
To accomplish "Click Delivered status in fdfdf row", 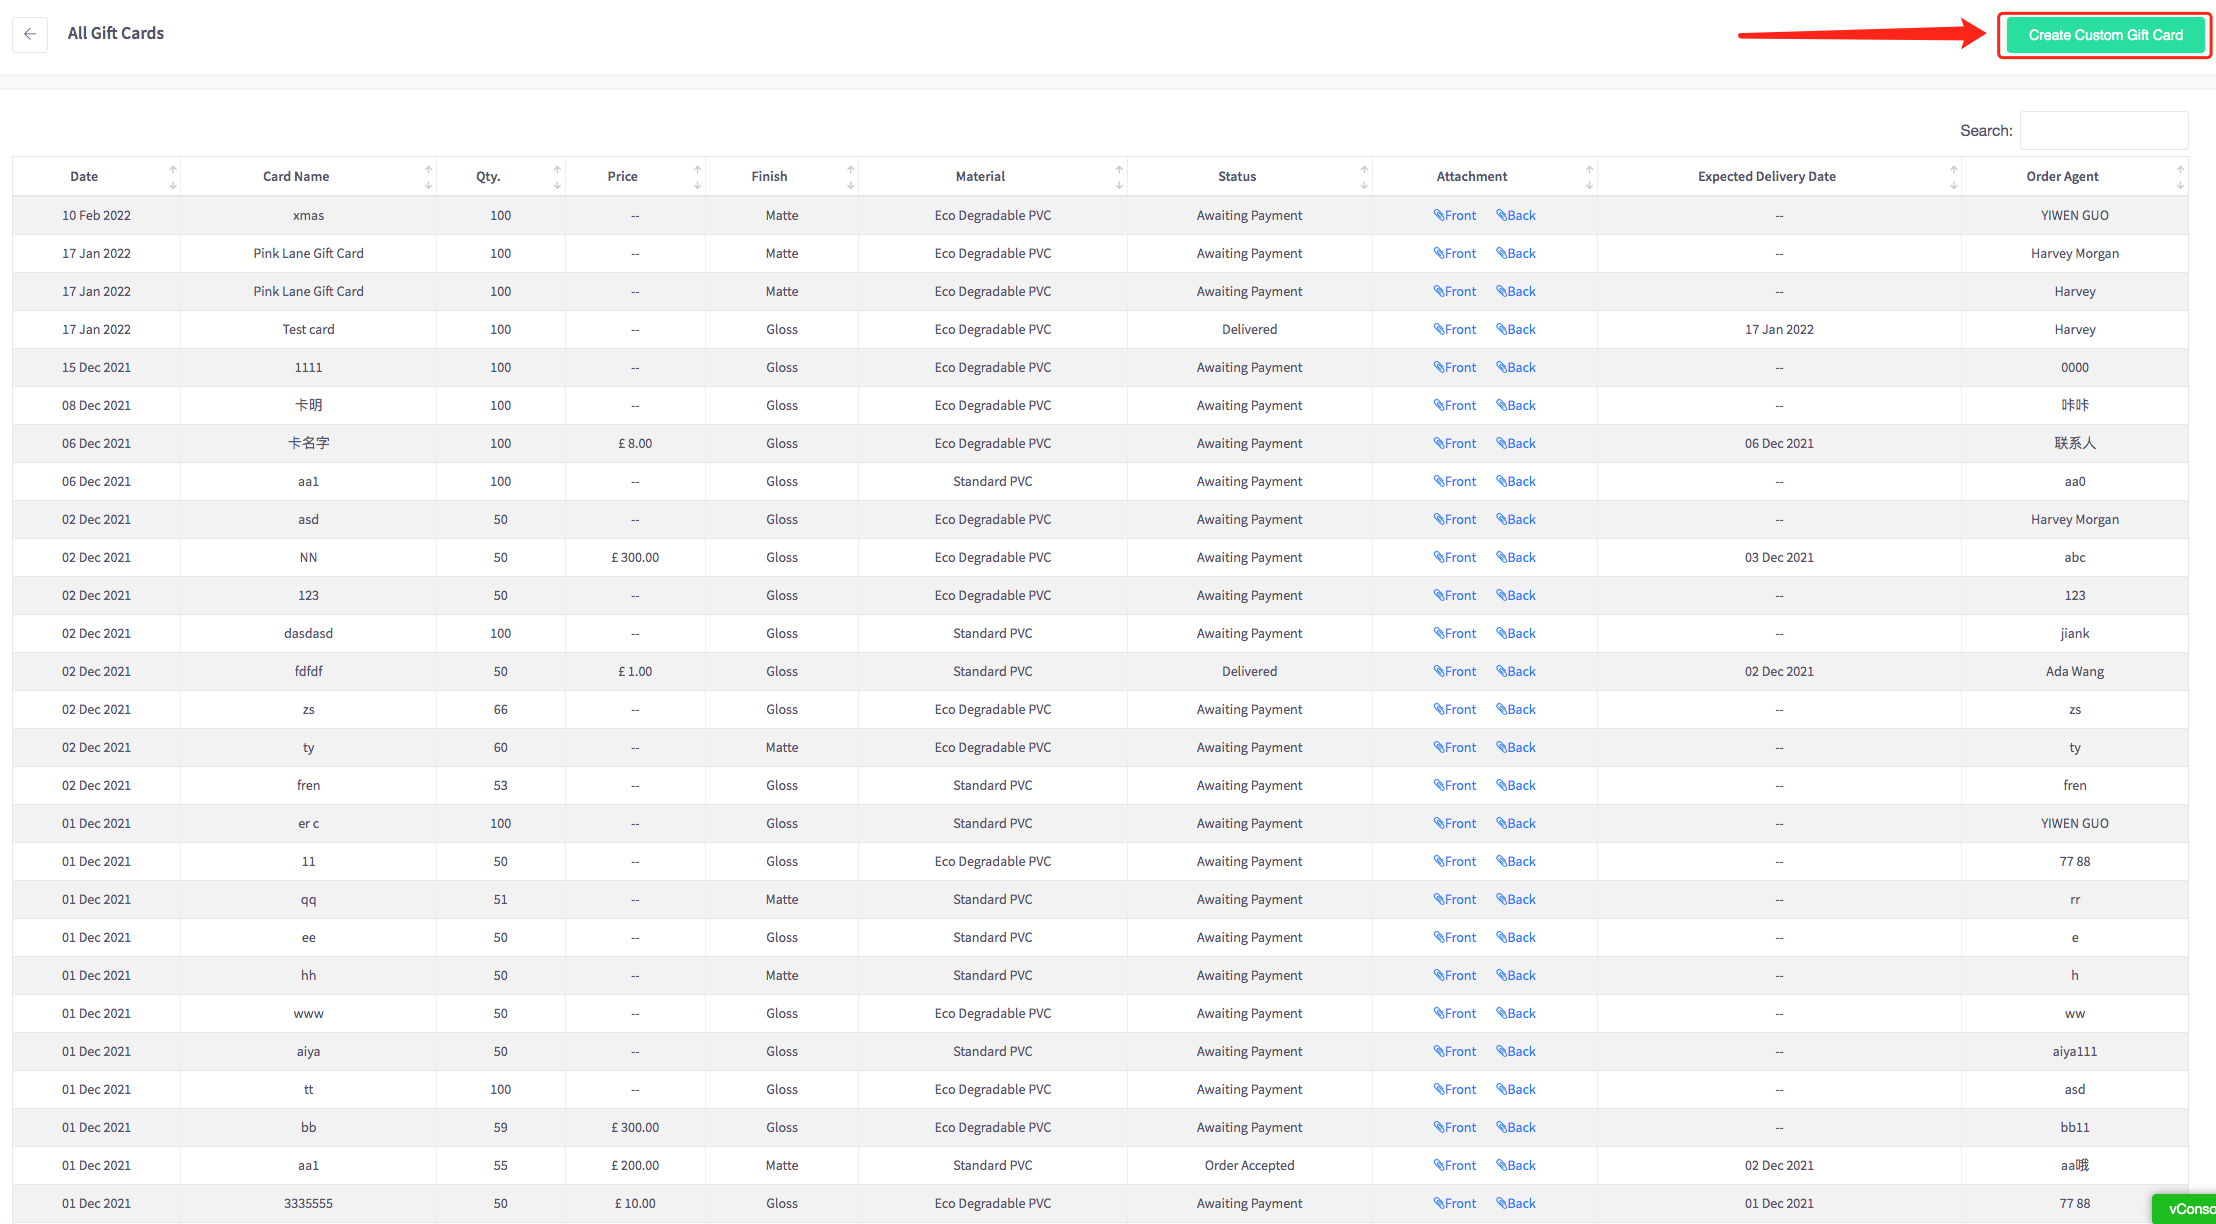I will [x=1250, y=672].
